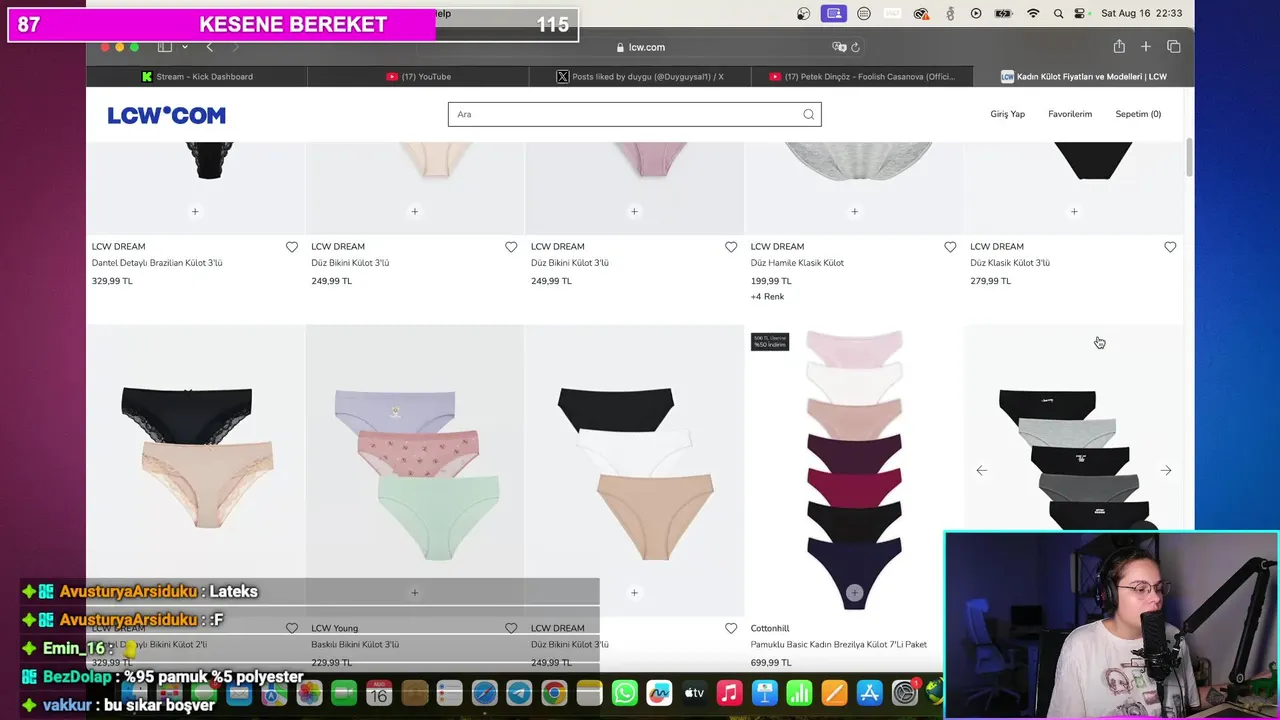Viewport: 1280px width, 720px height.
Task: Click the LCW.COM logo
Action: pyautogui.click(x=167, y=115)
